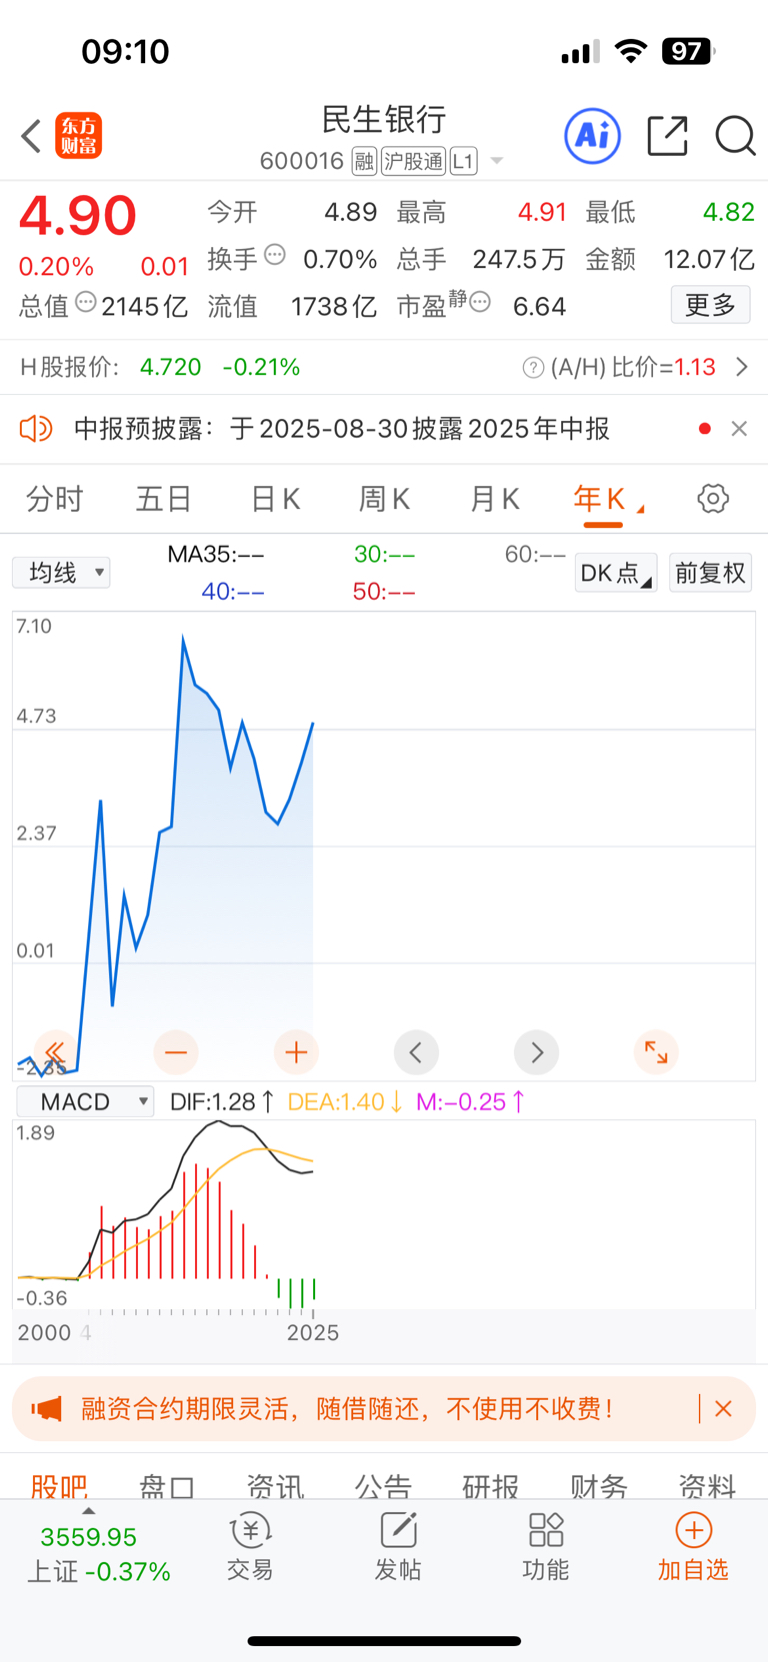Tap the 更多 button
Viewport: 768px width, 1663px height.
[710, 305]
